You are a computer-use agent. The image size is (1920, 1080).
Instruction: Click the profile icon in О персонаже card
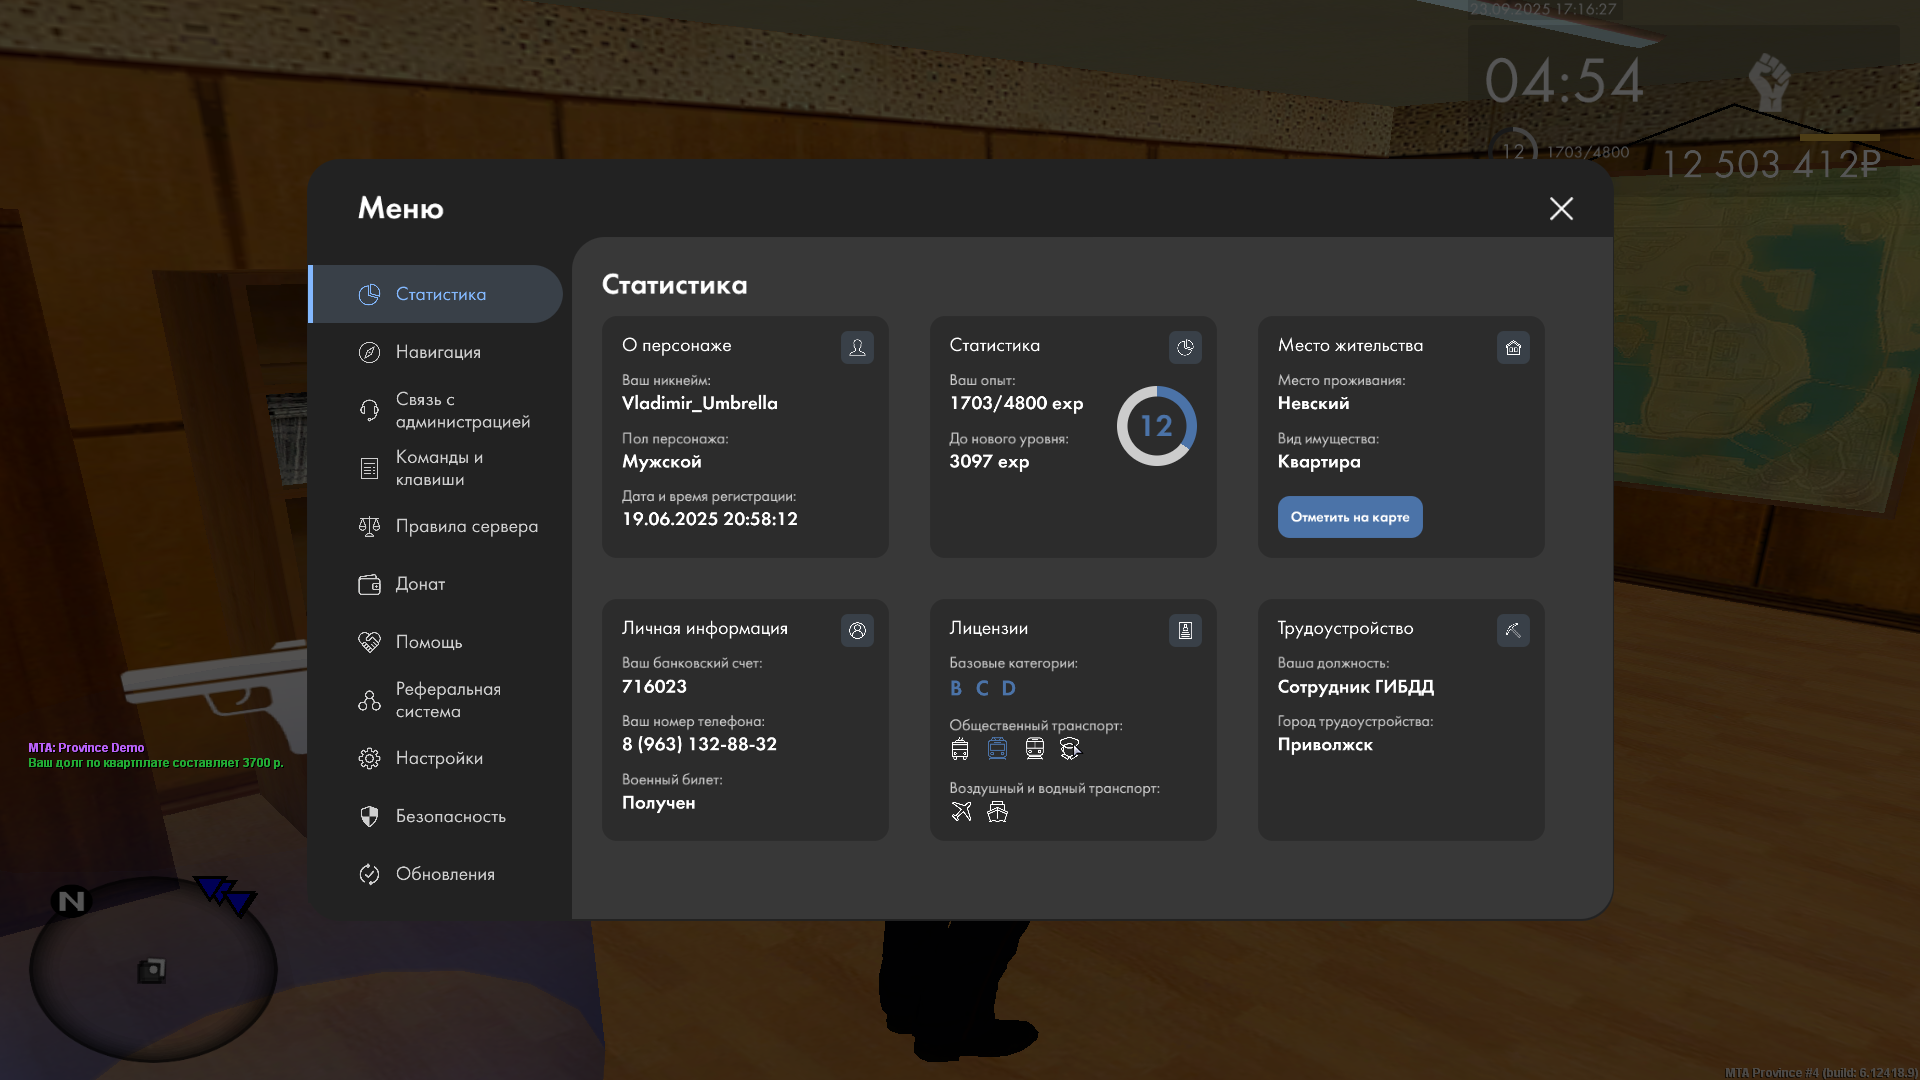click(857, 347)
